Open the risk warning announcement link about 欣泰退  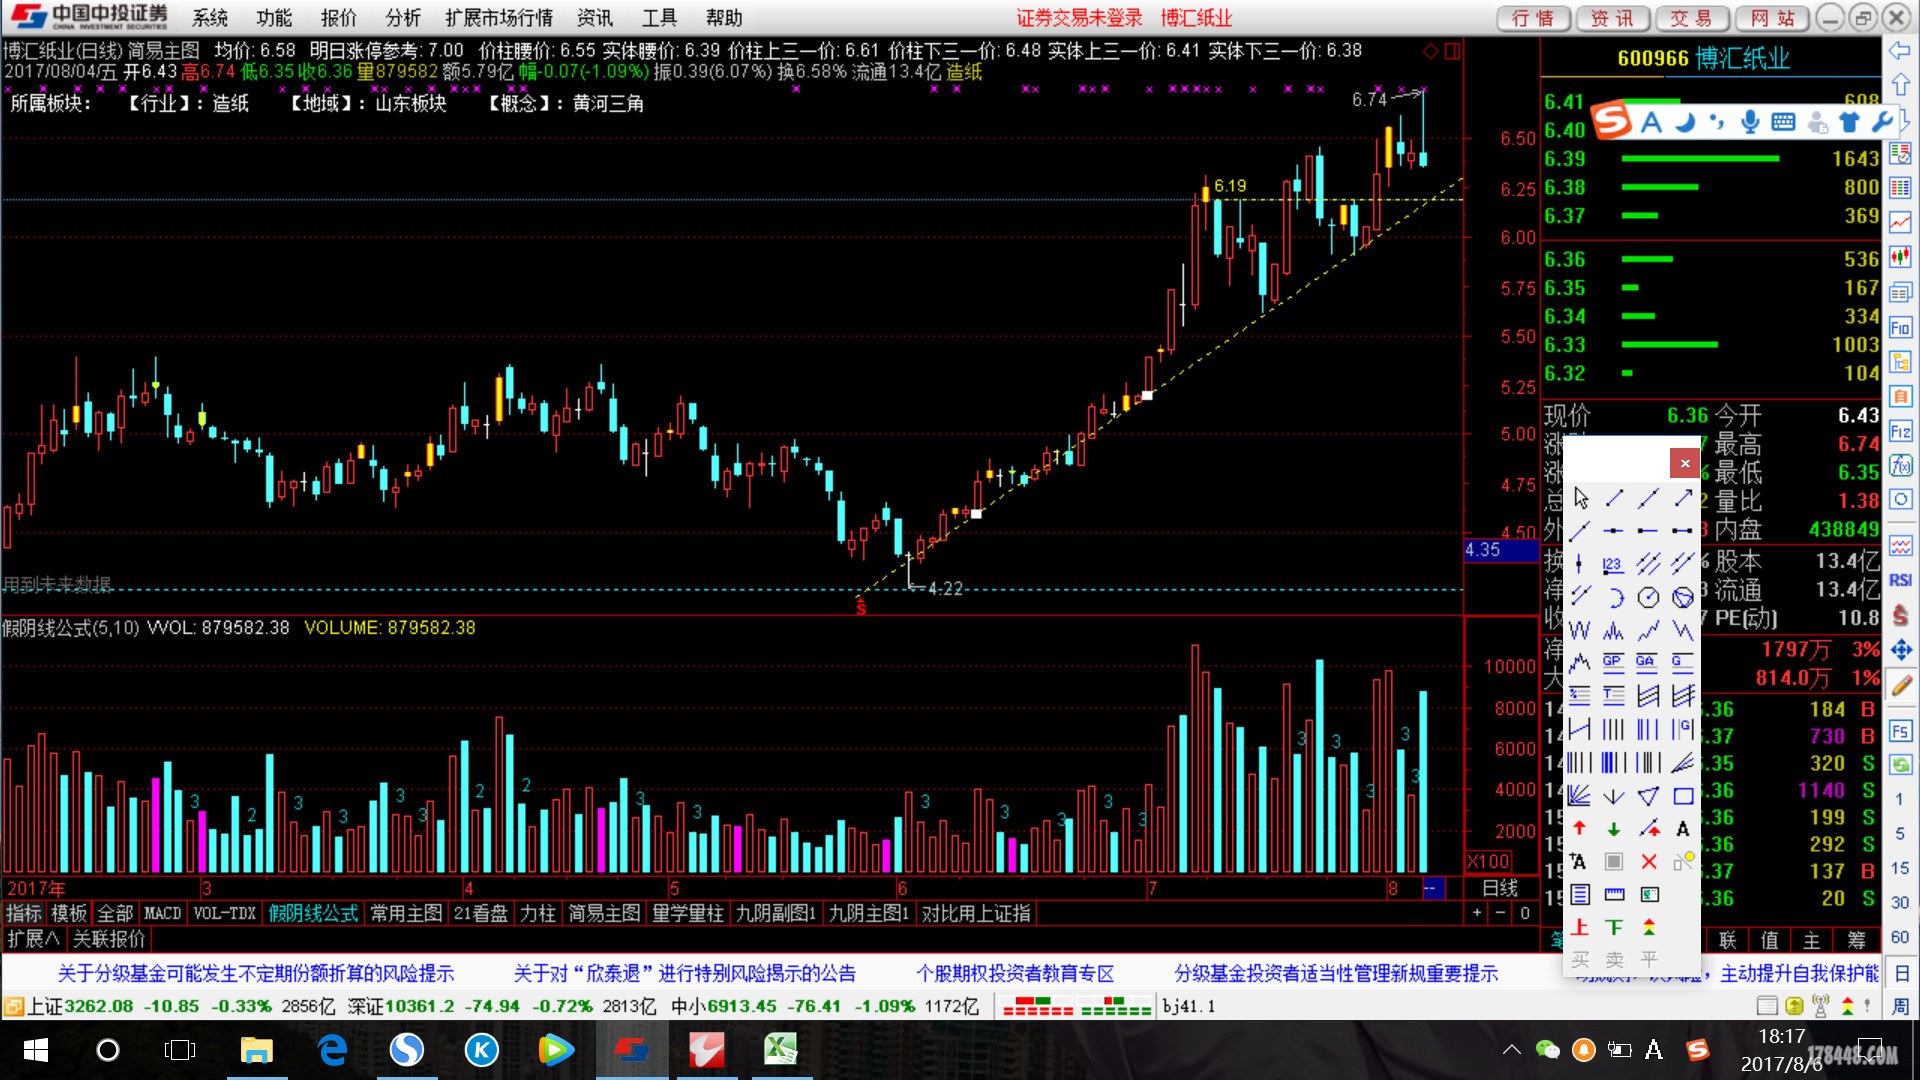684,973
